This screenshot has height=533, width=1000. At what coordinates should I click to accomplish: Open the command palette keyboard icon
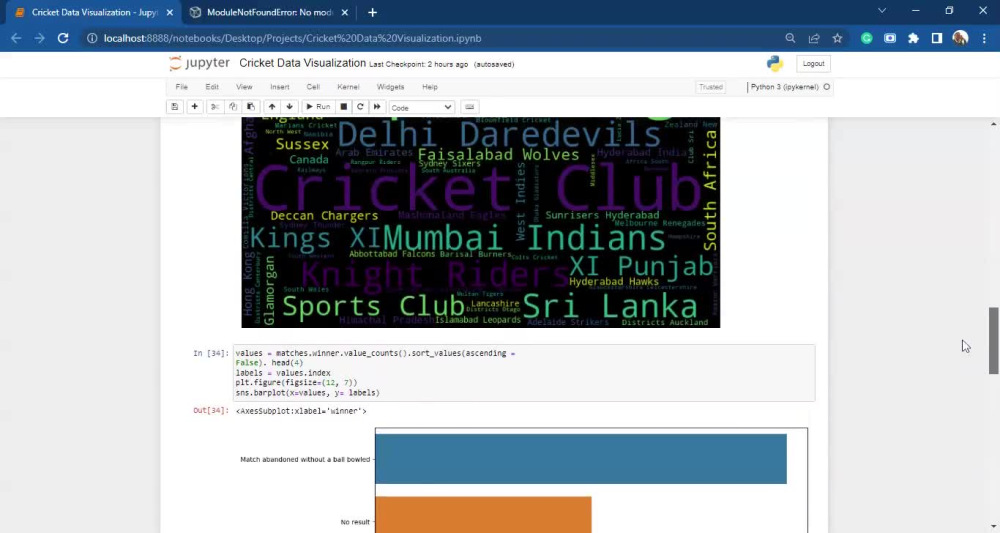click(469, 107)
